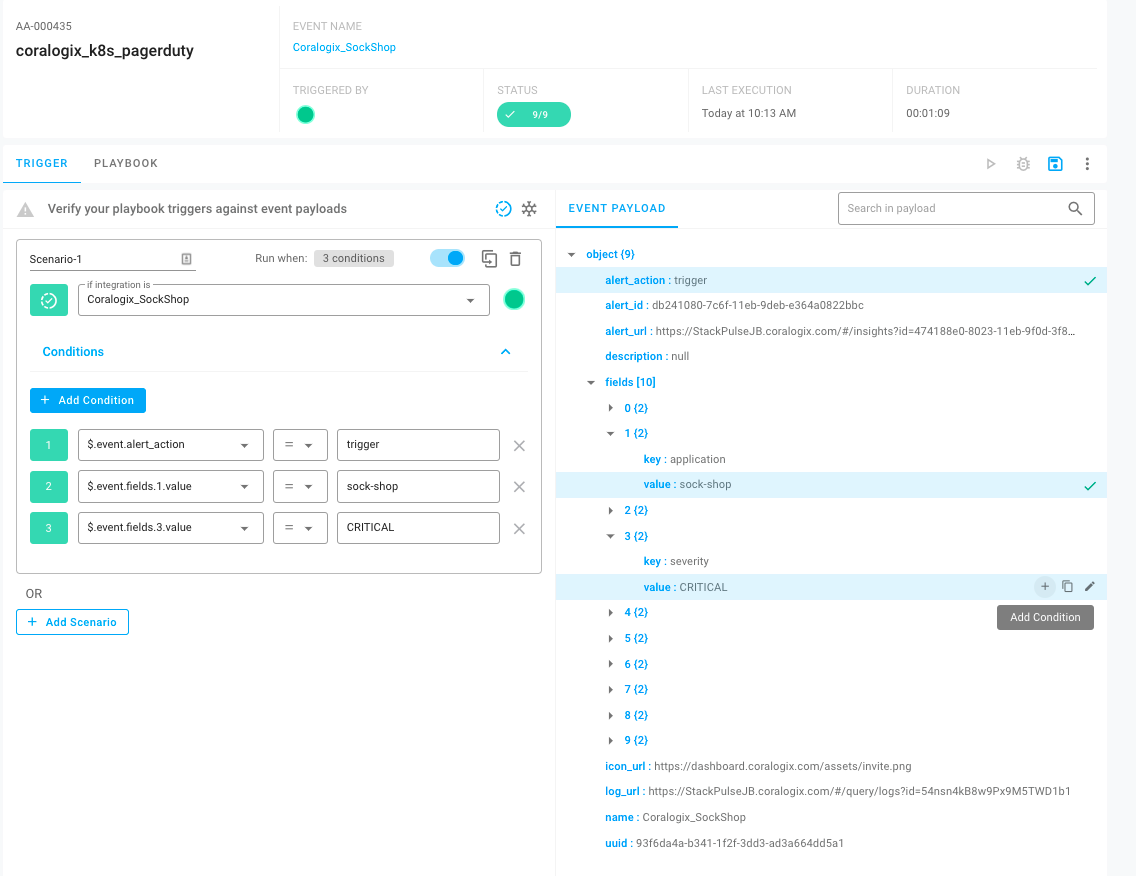Open the Coralogix_SockShop event name link
Screen dimensions: 1136x876
(x=344, y=47)
